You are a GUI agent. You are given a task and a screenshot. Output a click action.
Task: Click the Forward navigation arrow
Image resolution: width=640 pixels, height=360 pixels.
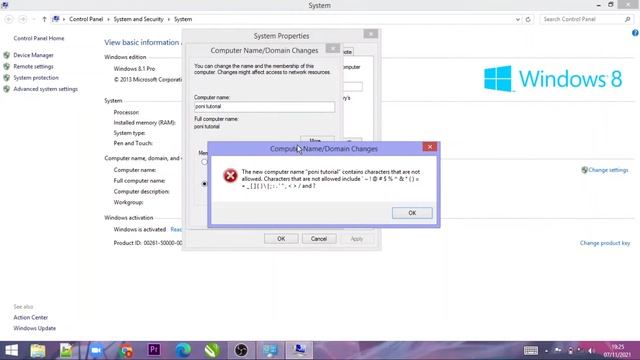(x=23, y=19)
